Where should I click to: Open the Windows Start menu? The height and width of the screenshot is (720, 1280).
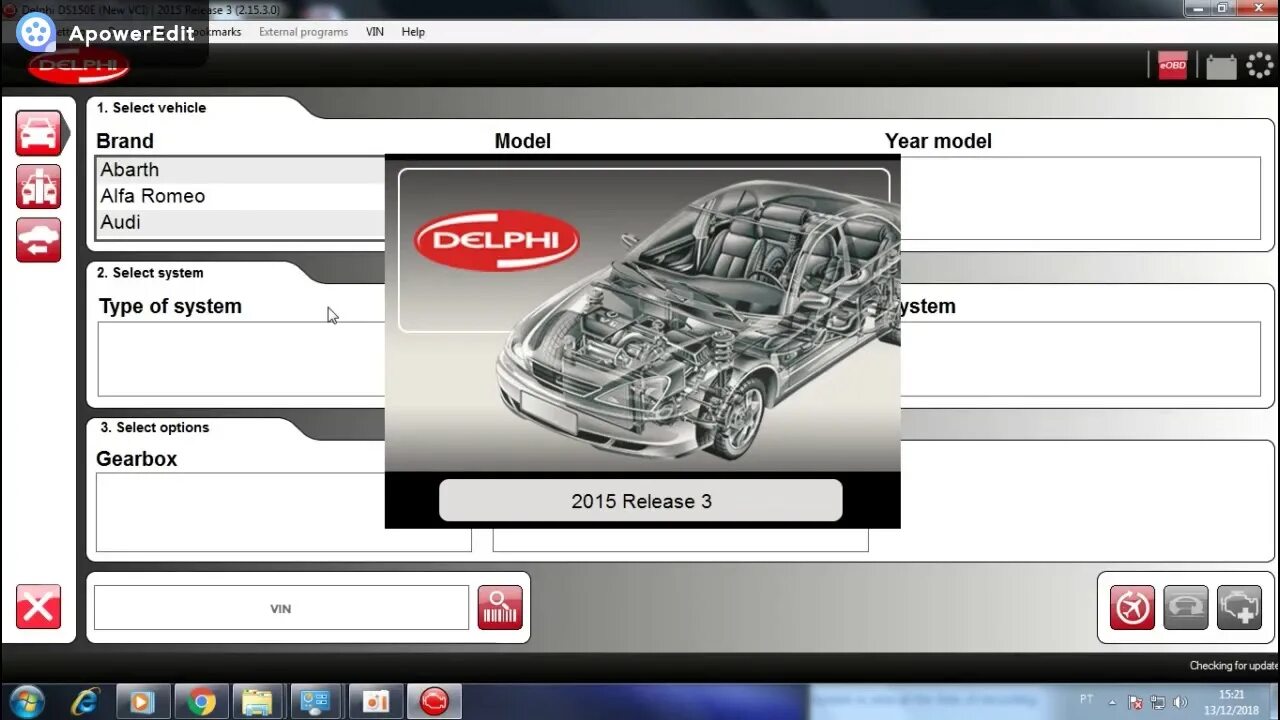[x=26, y=702]
